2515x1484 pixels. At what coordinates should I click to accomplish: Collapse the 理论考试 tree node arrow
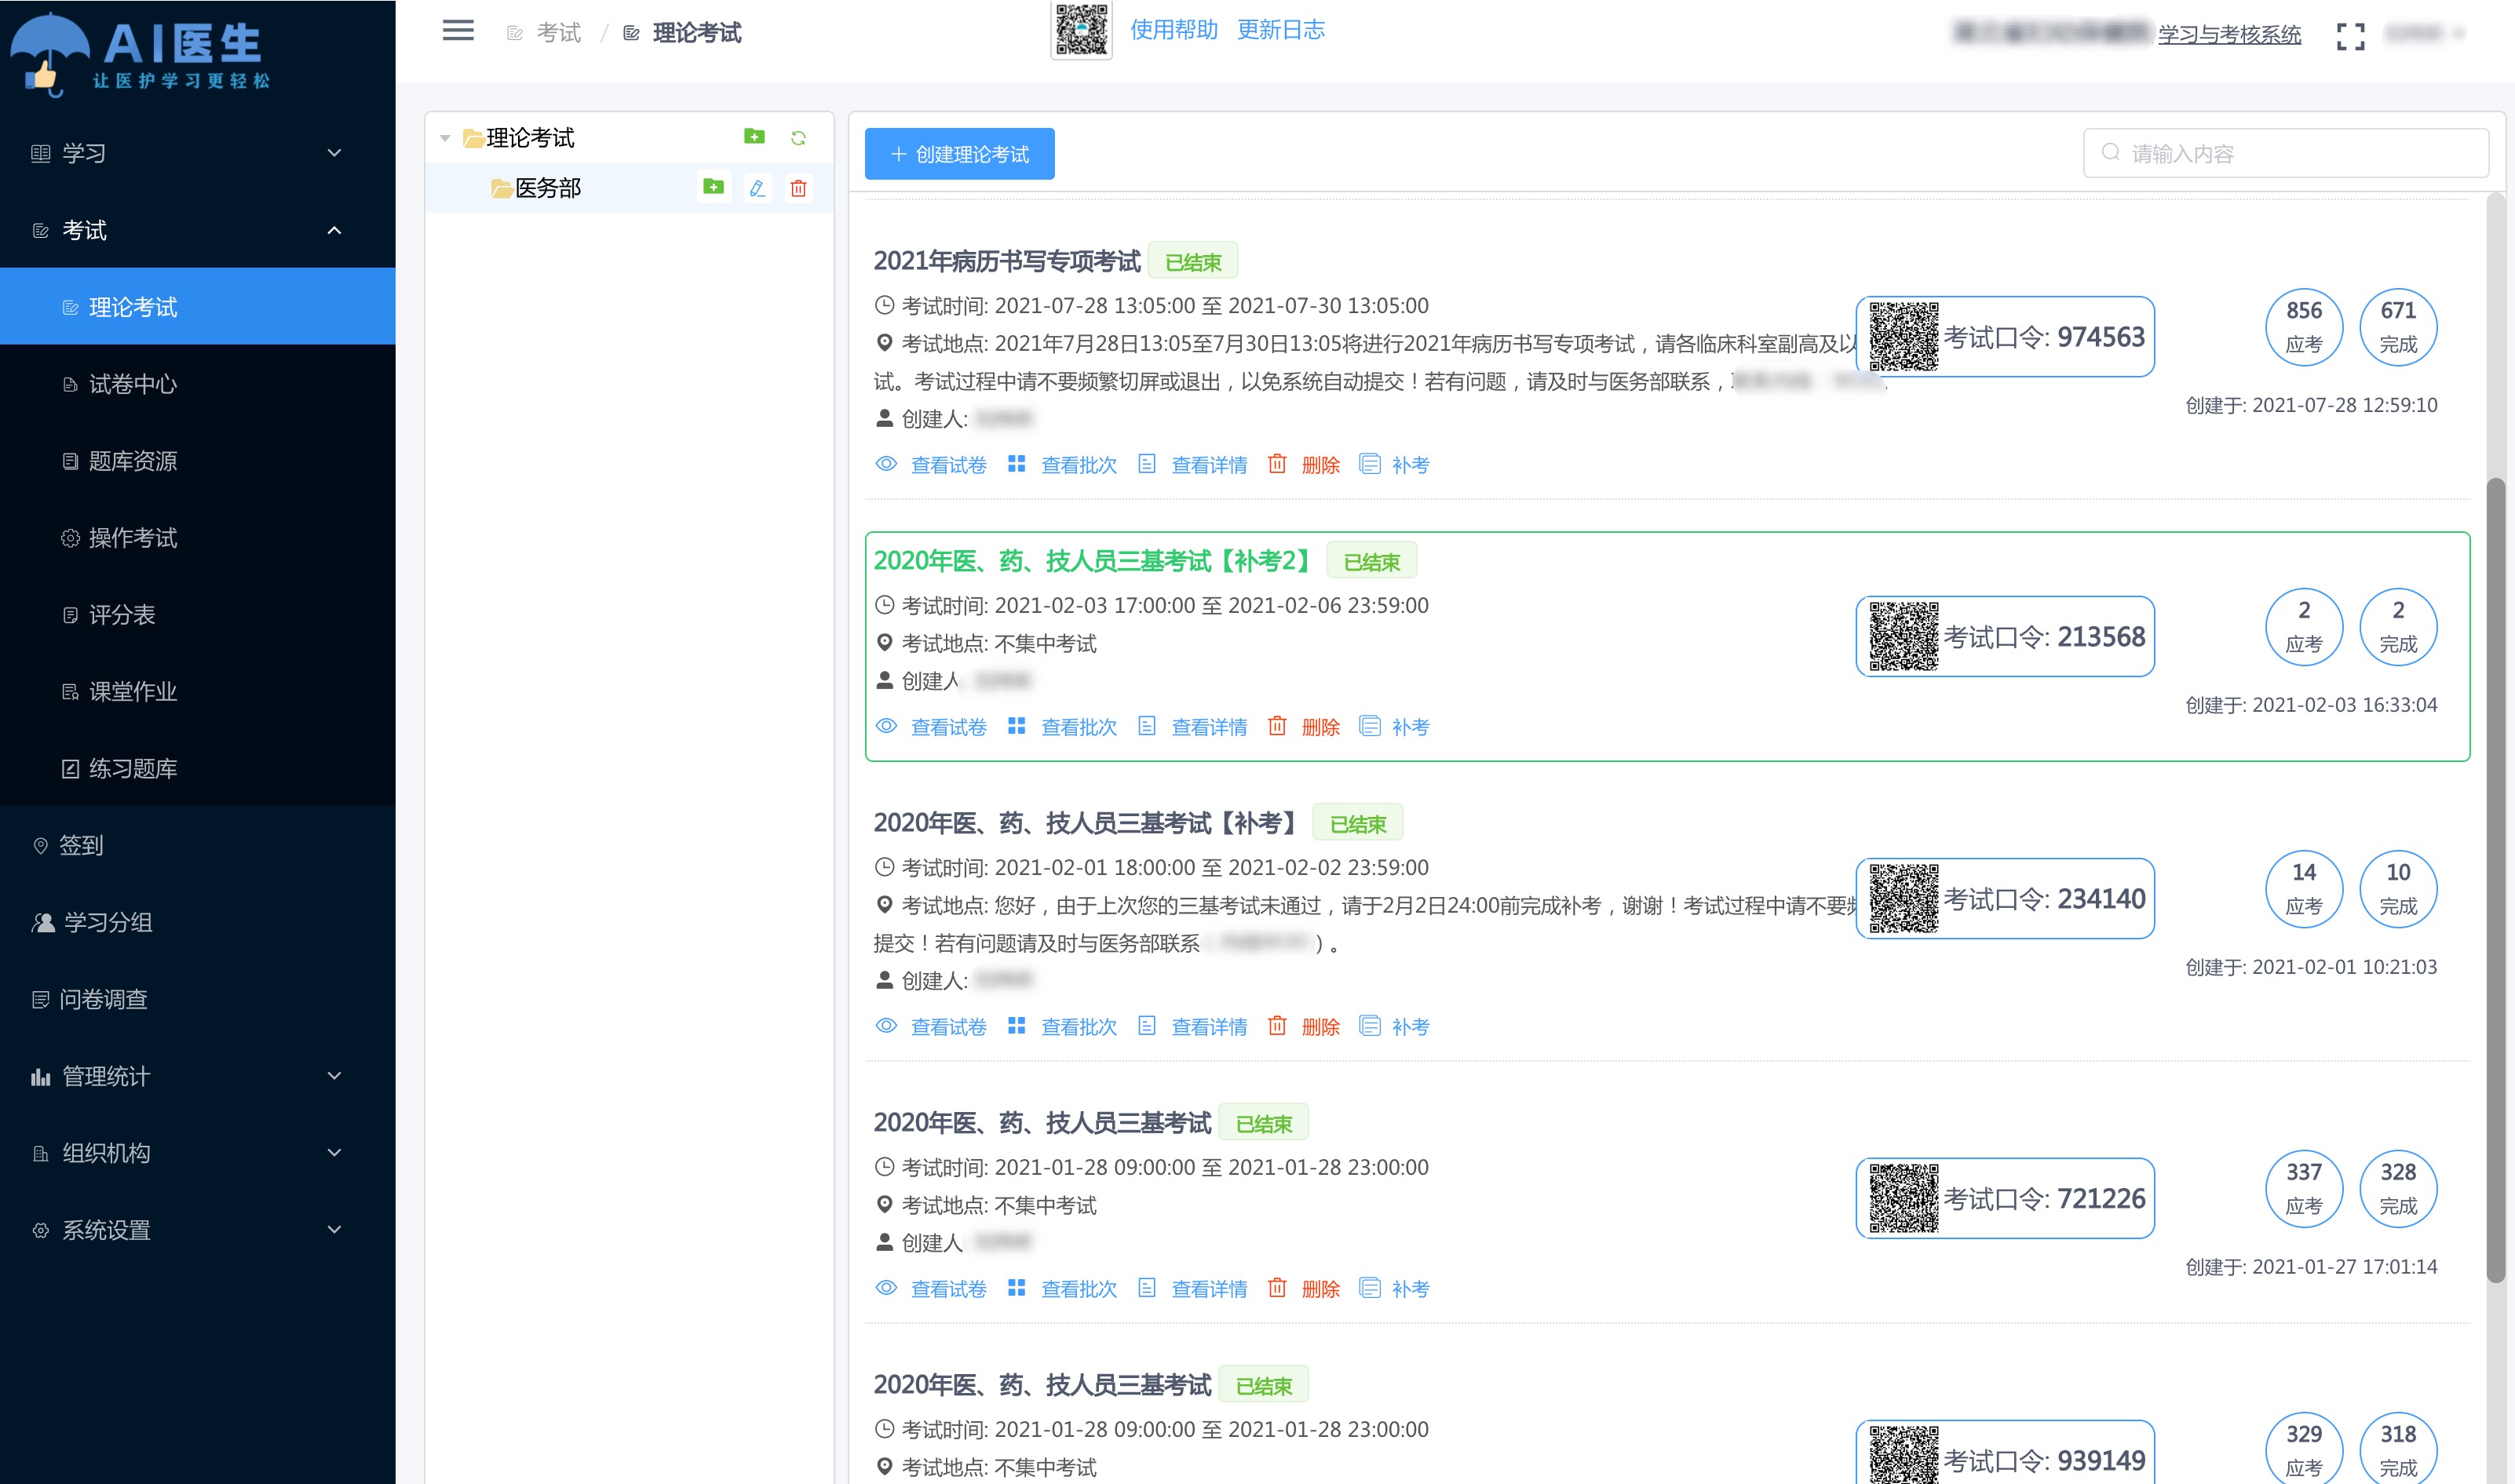tap(445, 138)
